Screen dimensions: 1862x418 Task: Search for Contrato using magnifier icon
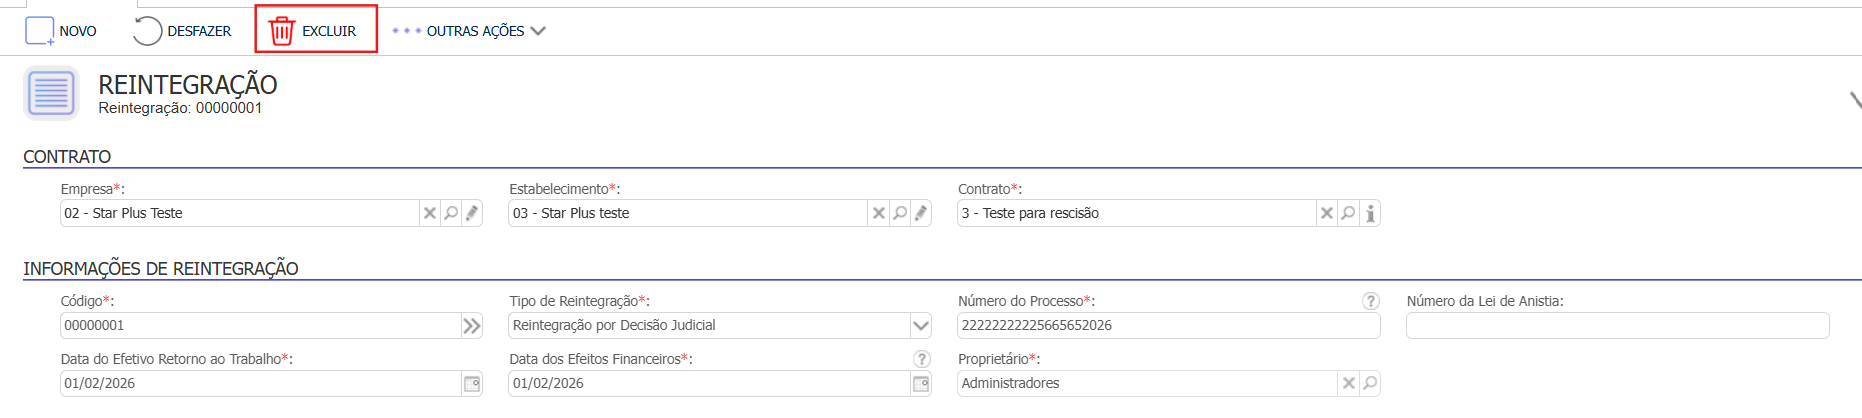click(x=1349, y=213)
